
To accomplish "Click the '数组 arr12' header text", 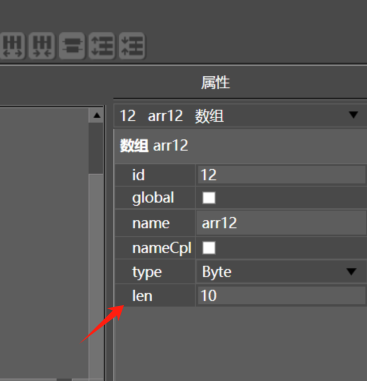I will click(x=154, y=146).
